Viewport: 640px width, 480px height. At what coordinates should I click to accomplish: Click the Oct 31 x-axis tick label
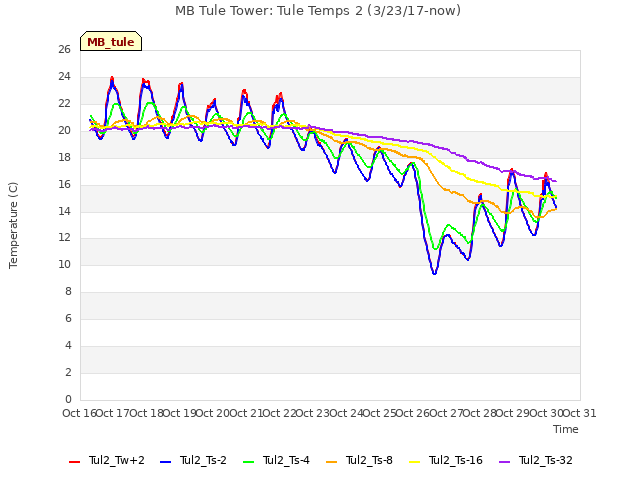click(x=580, y=413)
